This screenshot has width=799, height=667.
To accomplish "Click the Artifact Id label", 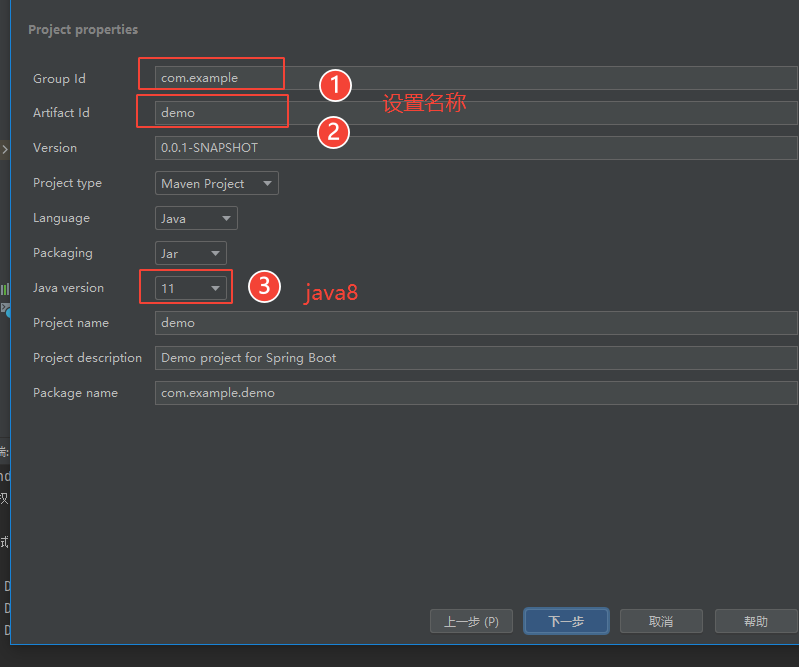I will click(61, 113).
